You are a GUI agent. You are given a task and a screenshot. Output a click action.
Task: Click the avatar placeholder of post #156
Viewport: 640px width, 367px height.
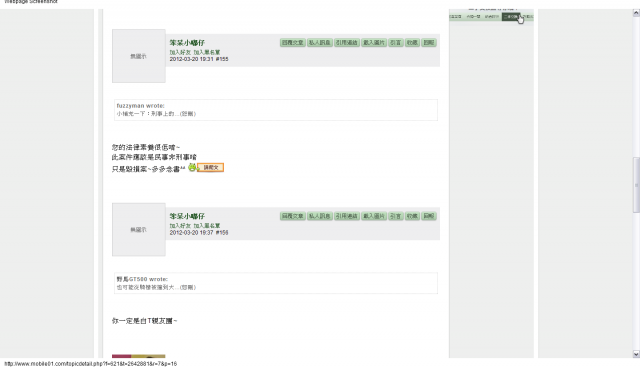click(139, 229)
